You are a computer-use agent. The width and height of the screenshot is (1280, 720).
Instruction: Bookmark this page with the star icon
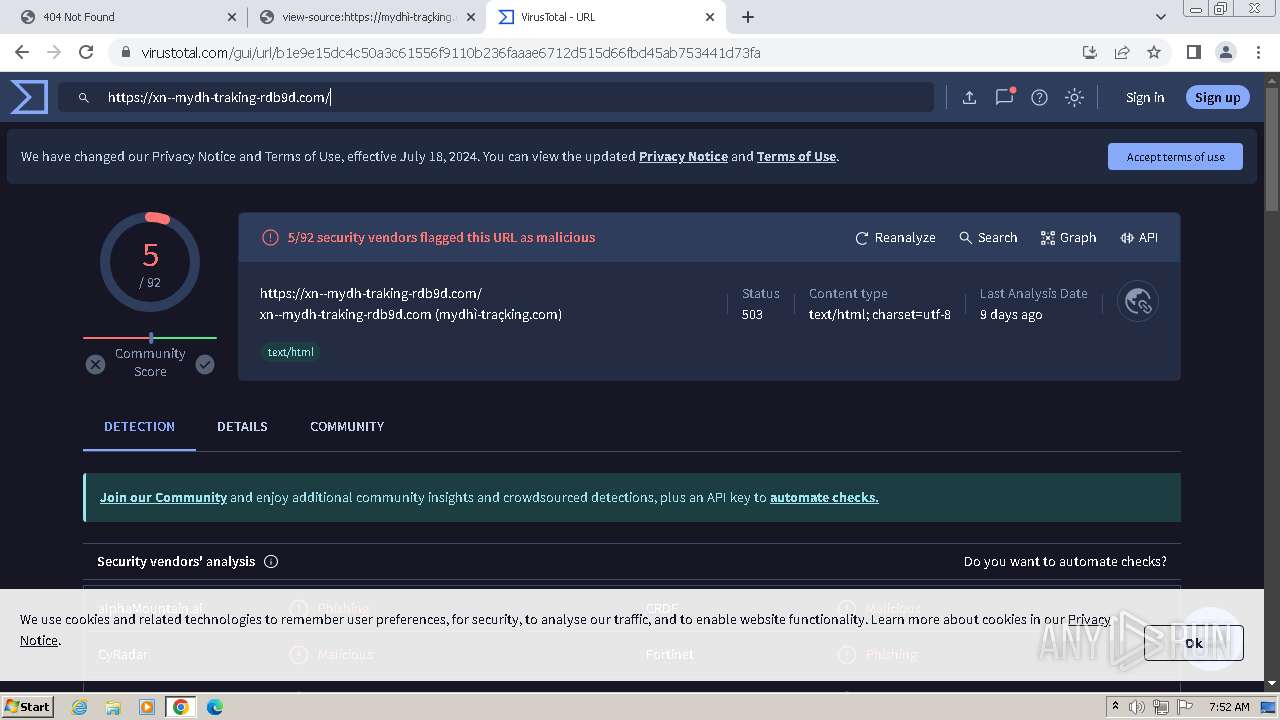click(1154, 52)
